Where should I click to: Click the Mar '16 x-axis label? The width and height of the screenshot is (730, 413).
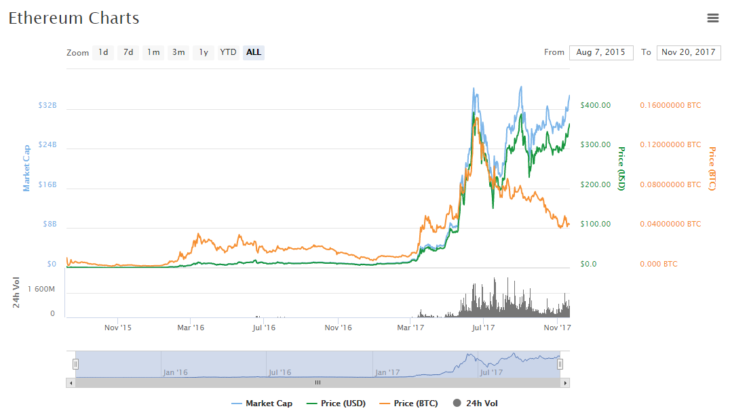[190, 328]
